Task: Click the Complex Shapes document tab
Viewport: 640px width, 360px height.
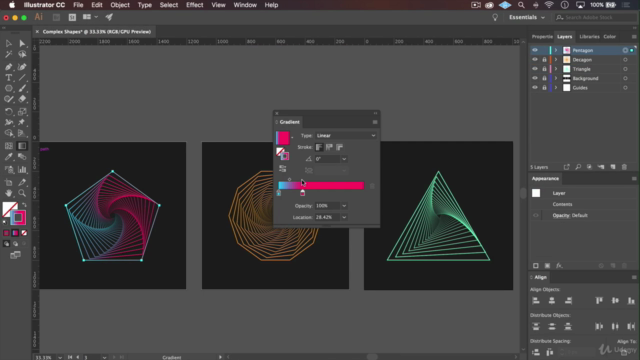Action: pos(97,31)
